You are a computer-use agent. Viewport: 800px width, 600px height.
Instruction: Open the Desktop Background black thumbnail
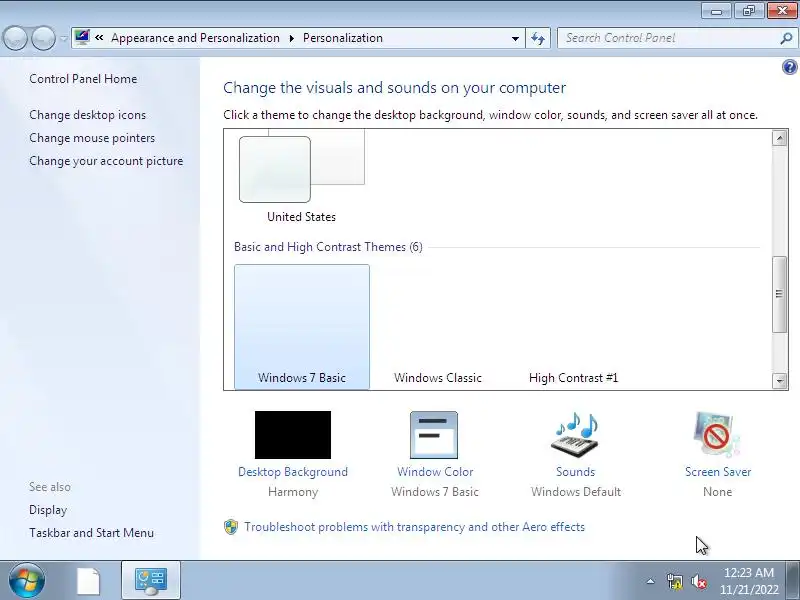coord(293,435)
